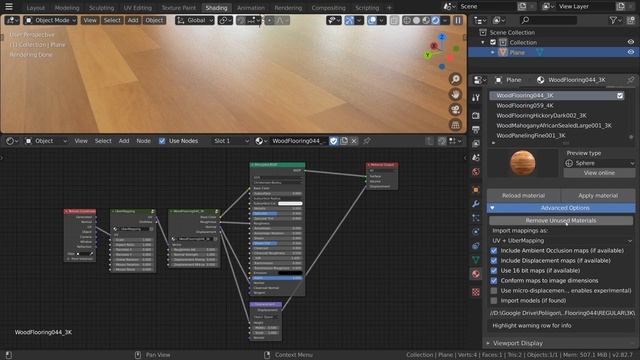Image resolution: width=640 pixels, height=360 pixels.
Task: Click the new material copy icon beside WoodFlooring044
Action: point(344,141)
